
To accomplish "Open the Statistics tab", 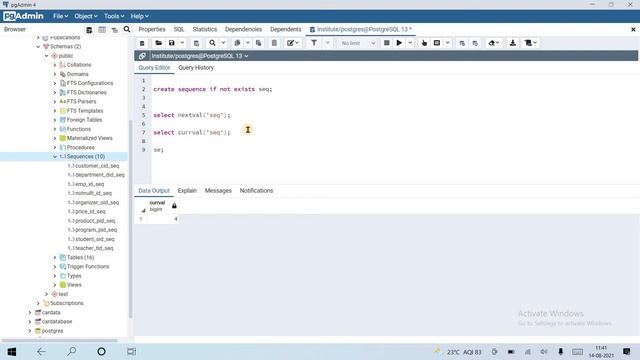I will [x=204, y=29].
